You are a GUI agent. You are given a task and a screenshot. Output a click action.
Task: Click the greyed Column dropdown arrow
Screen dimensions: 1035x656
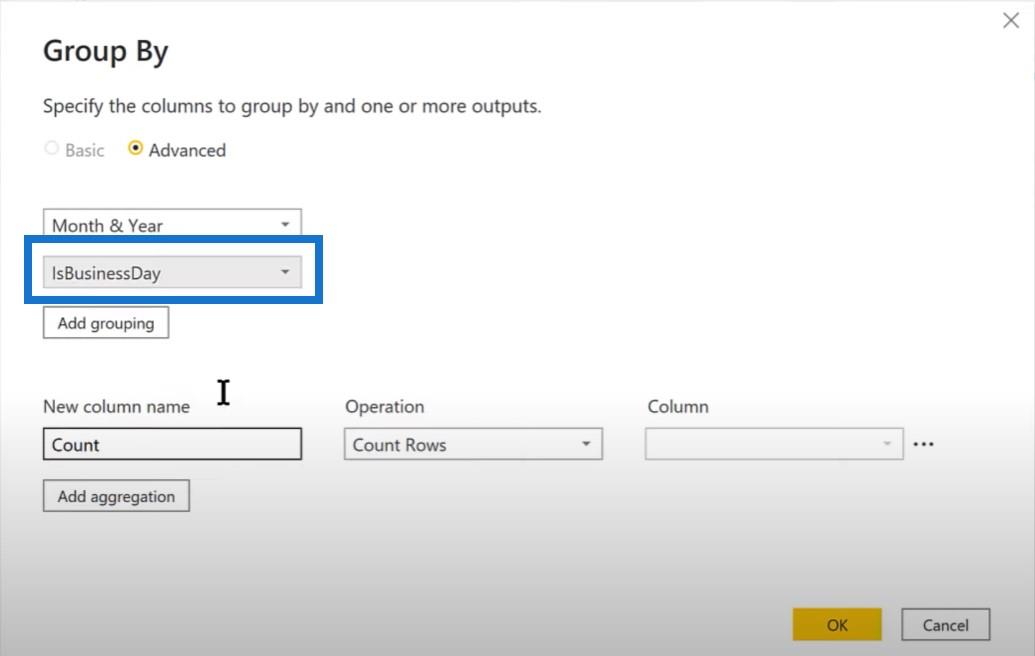pyautogui.click(x=887, y=443)
